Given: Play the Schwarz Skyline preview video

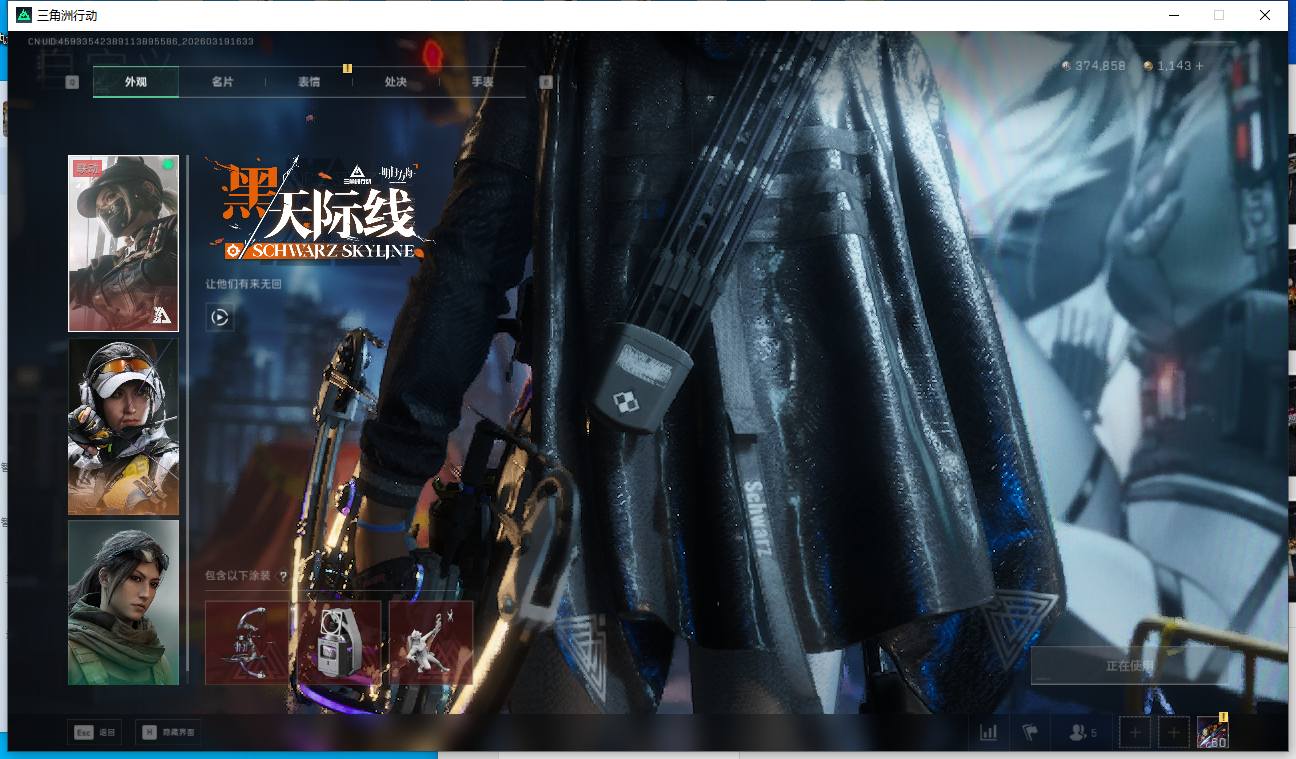Looking at the screenshot, I should 220,318.
